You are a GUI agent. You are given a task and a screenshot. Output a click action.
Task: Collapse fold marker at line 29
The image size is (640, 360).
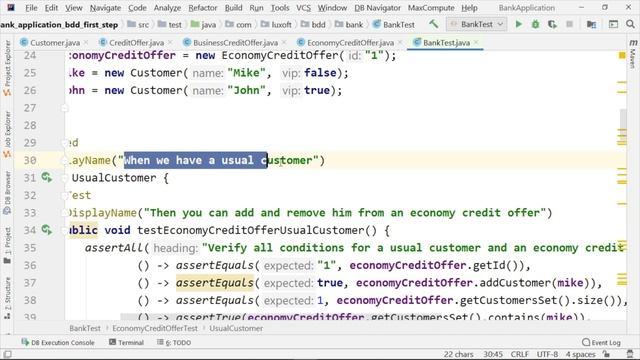pyautogui.click(x=64, y=143)
